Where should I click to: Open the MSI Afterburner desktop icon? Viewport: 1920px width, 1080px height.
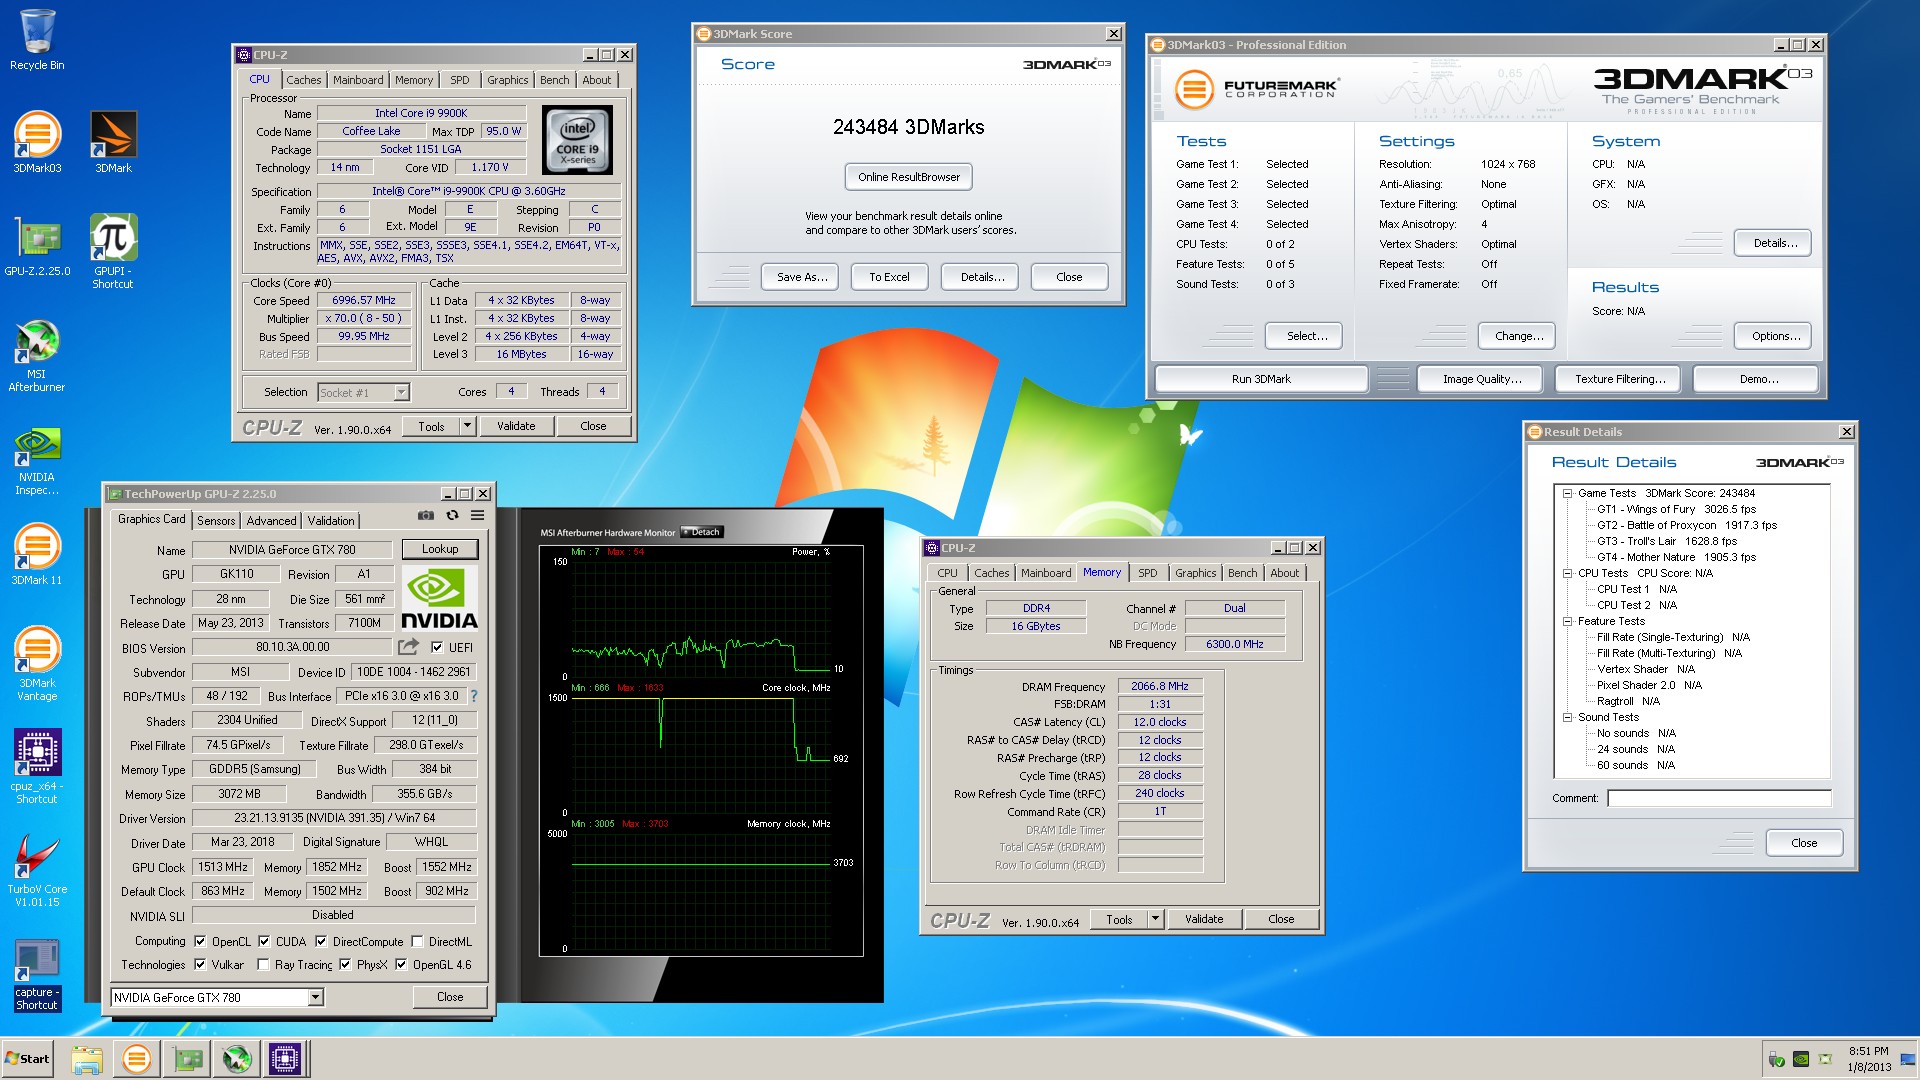click(x=37, y=356)
